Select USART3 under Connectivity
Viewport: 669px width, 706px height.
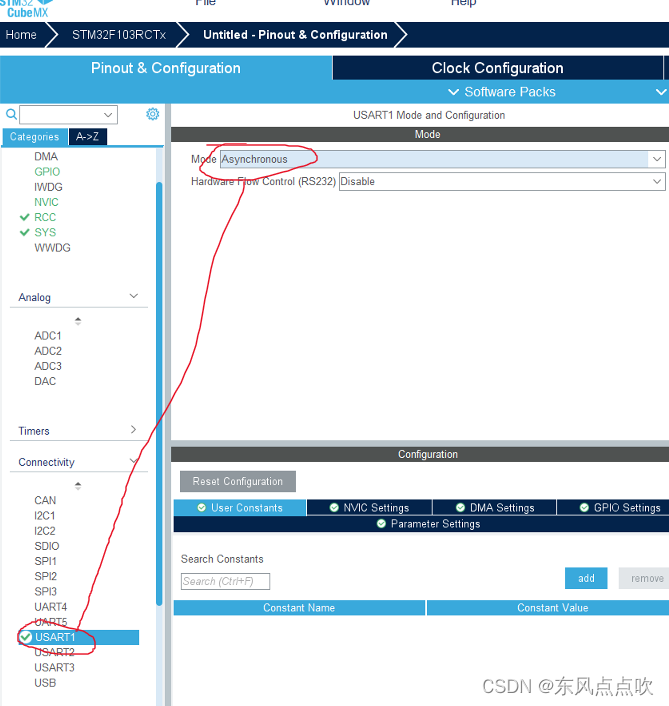[x=54, y=667]
